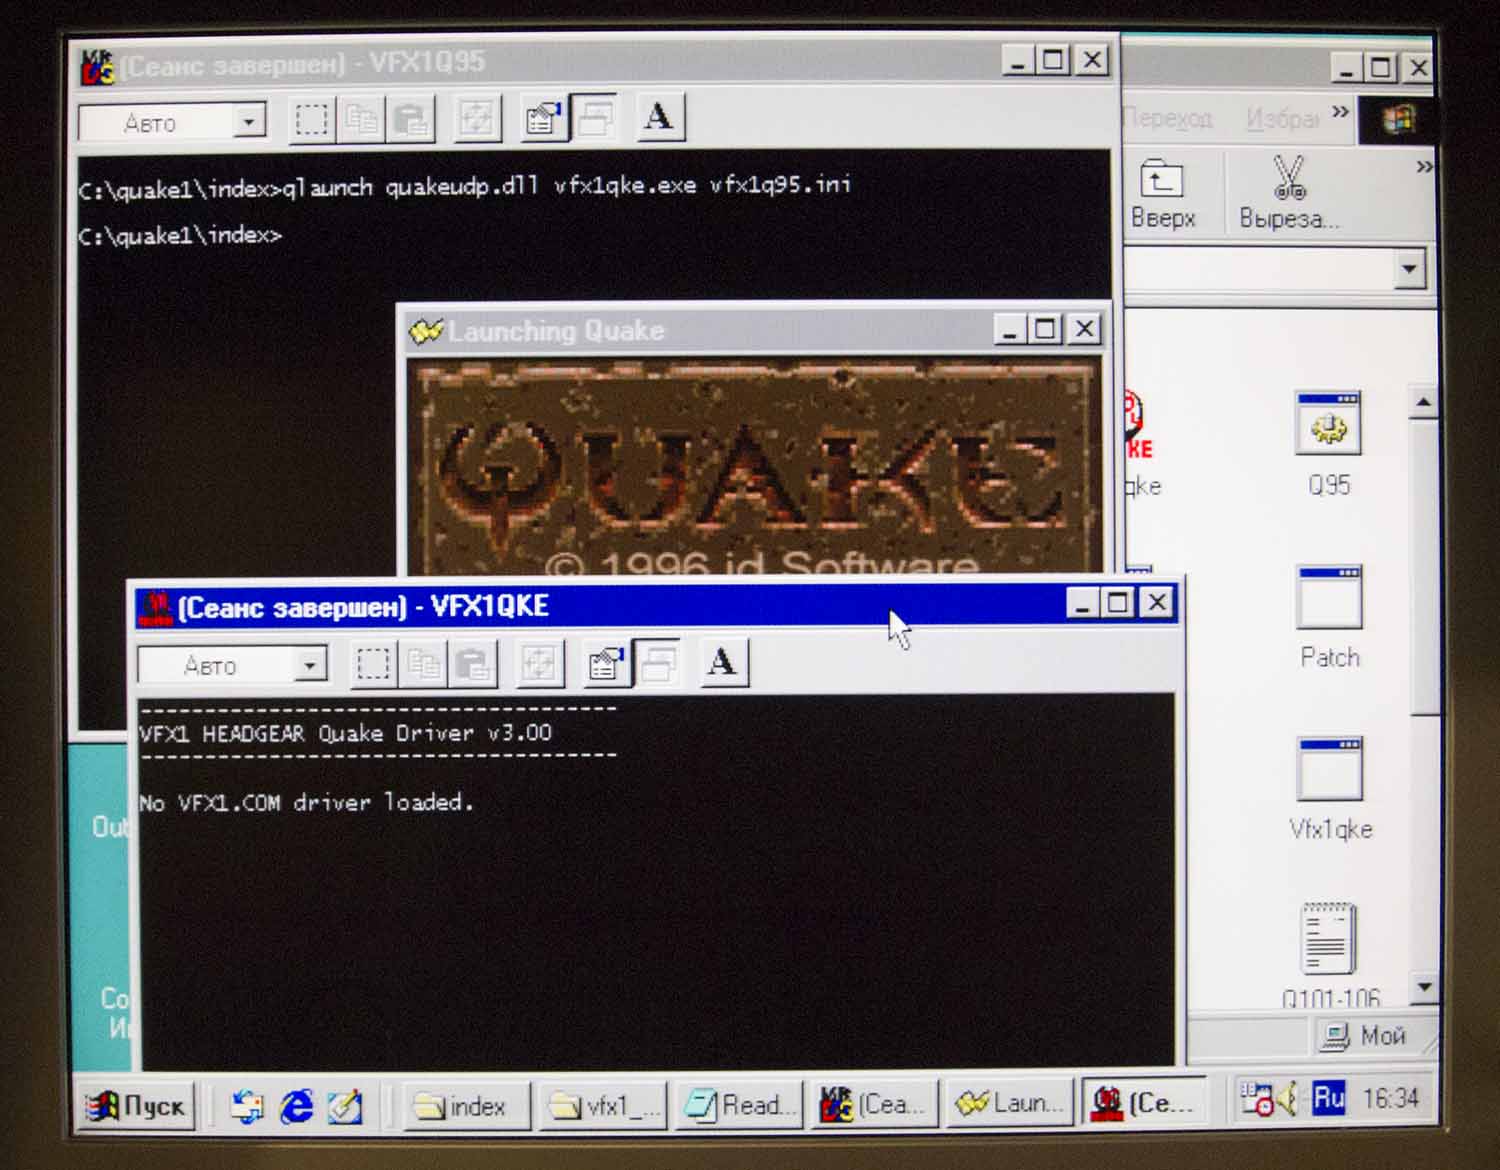Click the Explorer scrollbar up arrow
Viewport: 1500px width, 1170px height.
1424,403
